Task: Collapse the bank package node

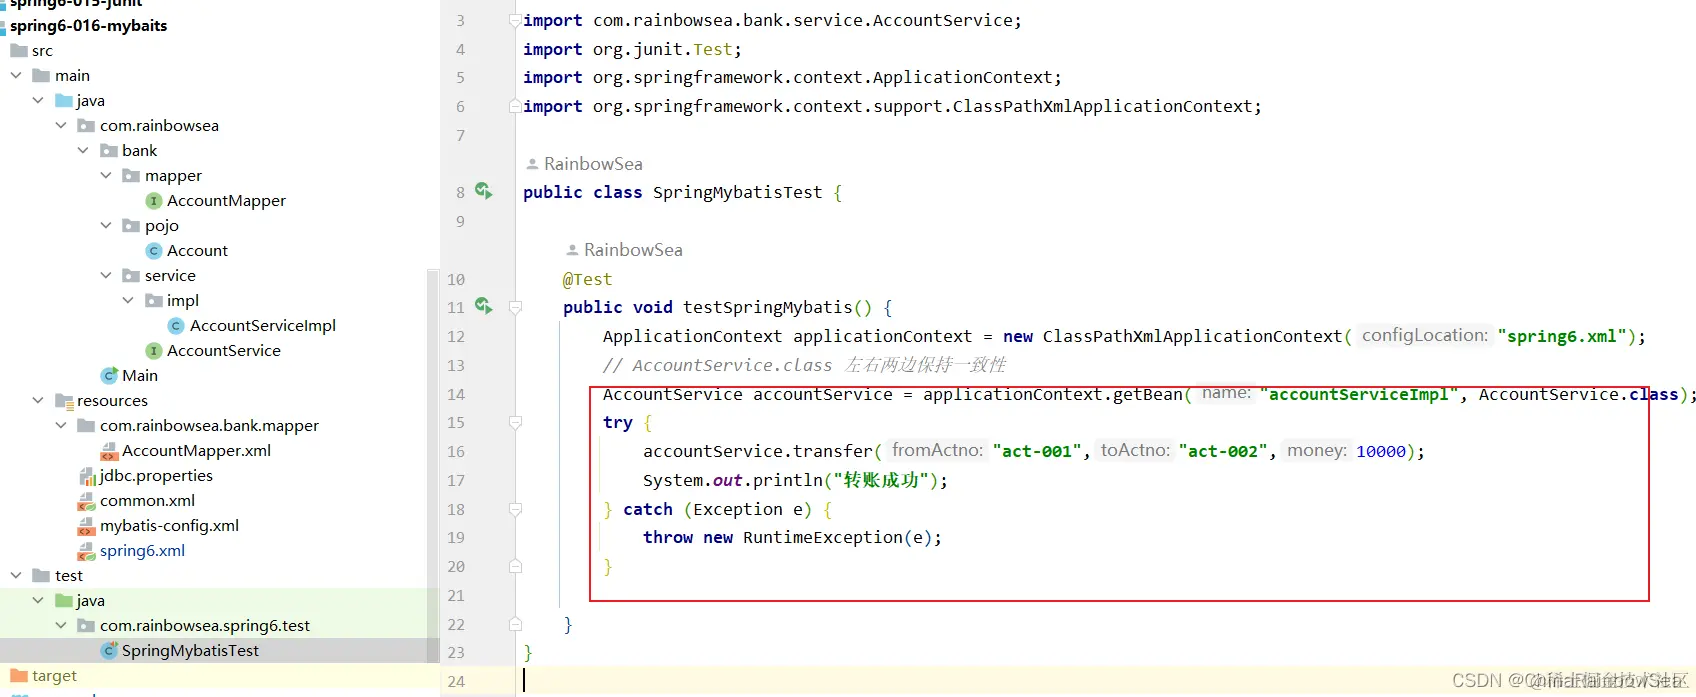Action: [83, 151]
